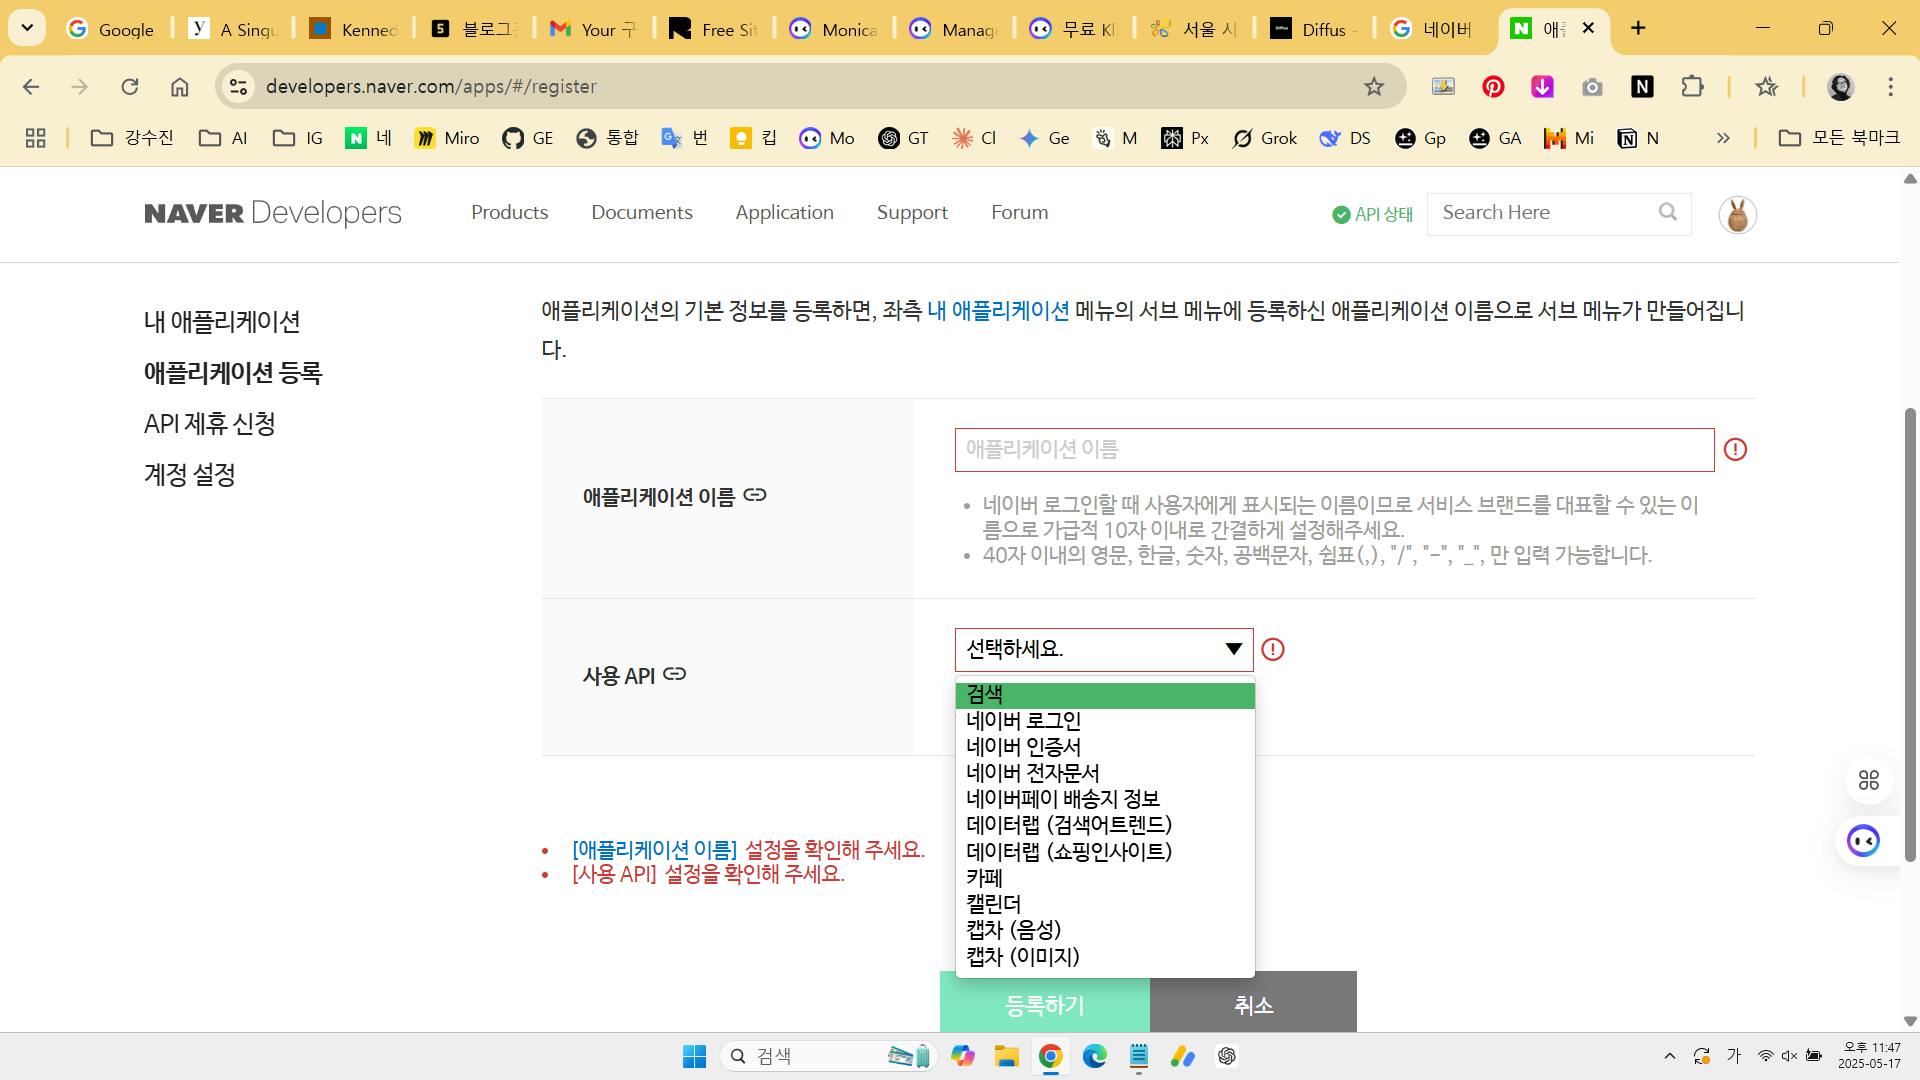Image resolution: width=1920 pixels, height=1080 pixels.
Task: Open File Explorer from the taskbar
Action: click(1006, 1056)
